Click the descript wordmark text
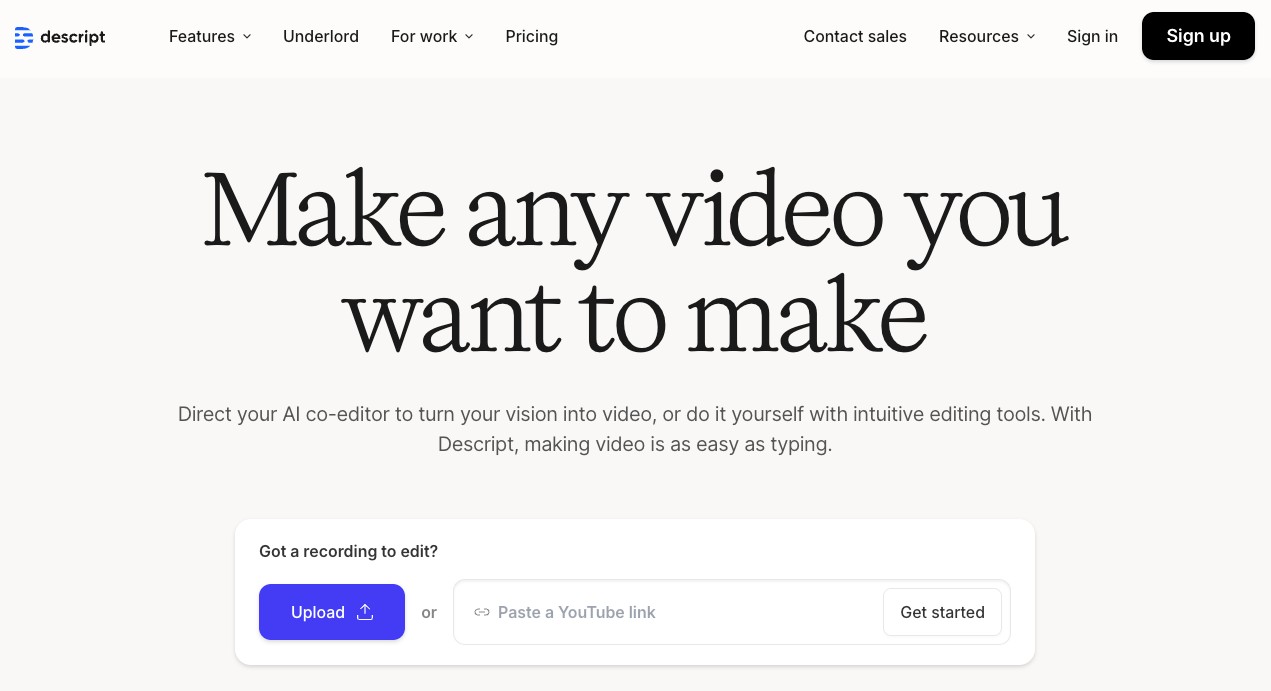The height and width of the screenshot is (691, 1271). click(x=73, y=37)
